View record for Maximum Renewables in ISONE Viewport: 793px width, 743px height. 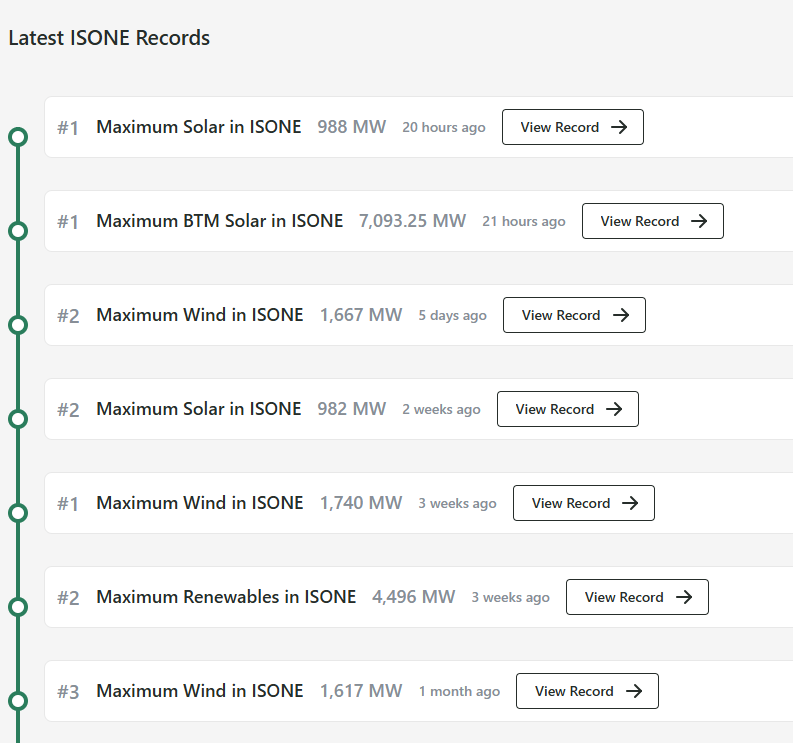636,597
